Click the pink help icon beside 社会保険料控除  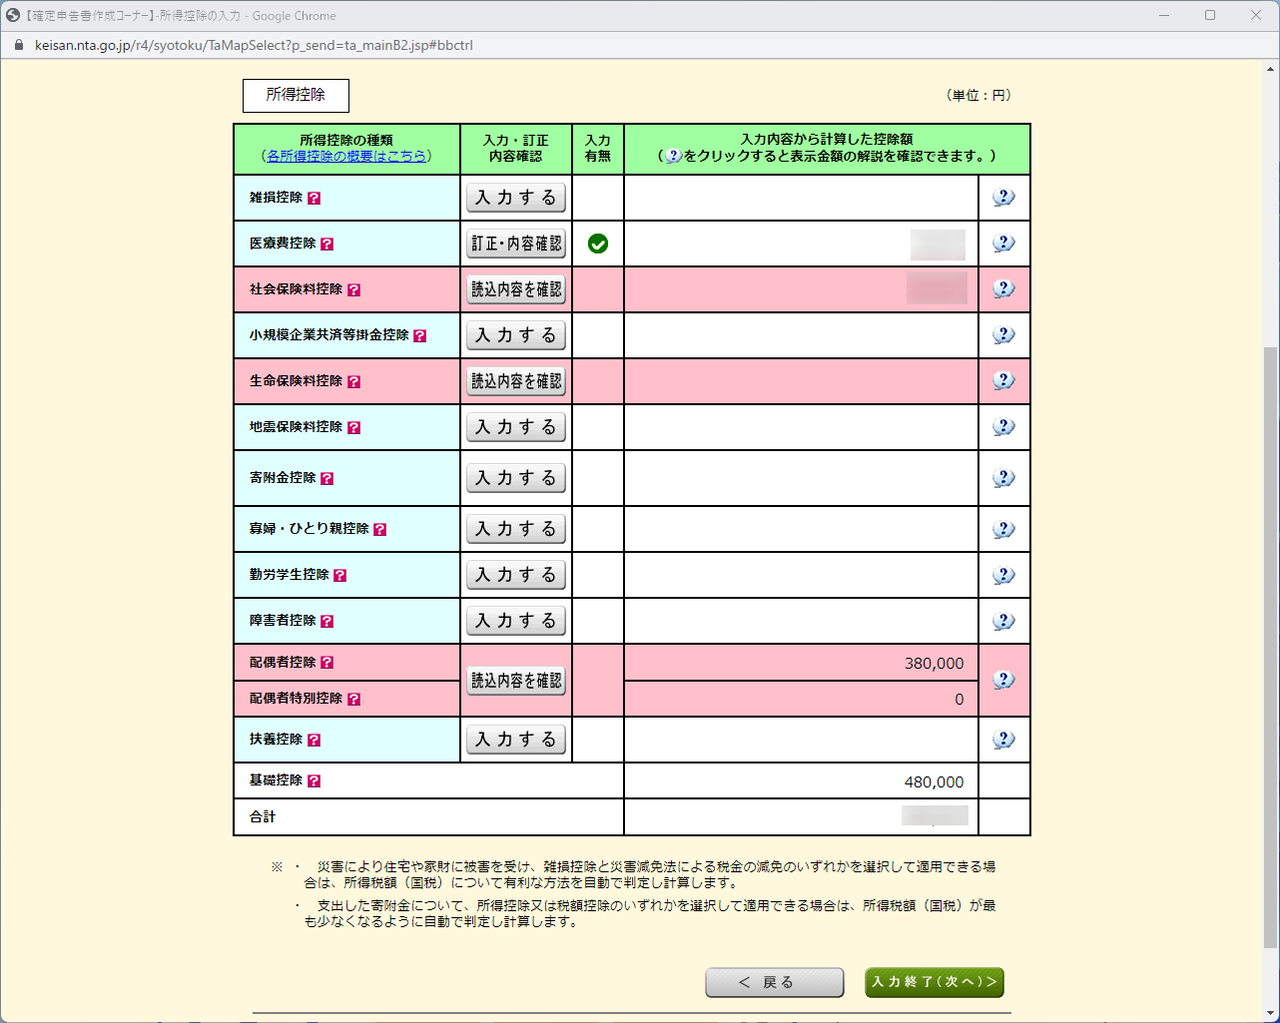[x=354, y=290]
